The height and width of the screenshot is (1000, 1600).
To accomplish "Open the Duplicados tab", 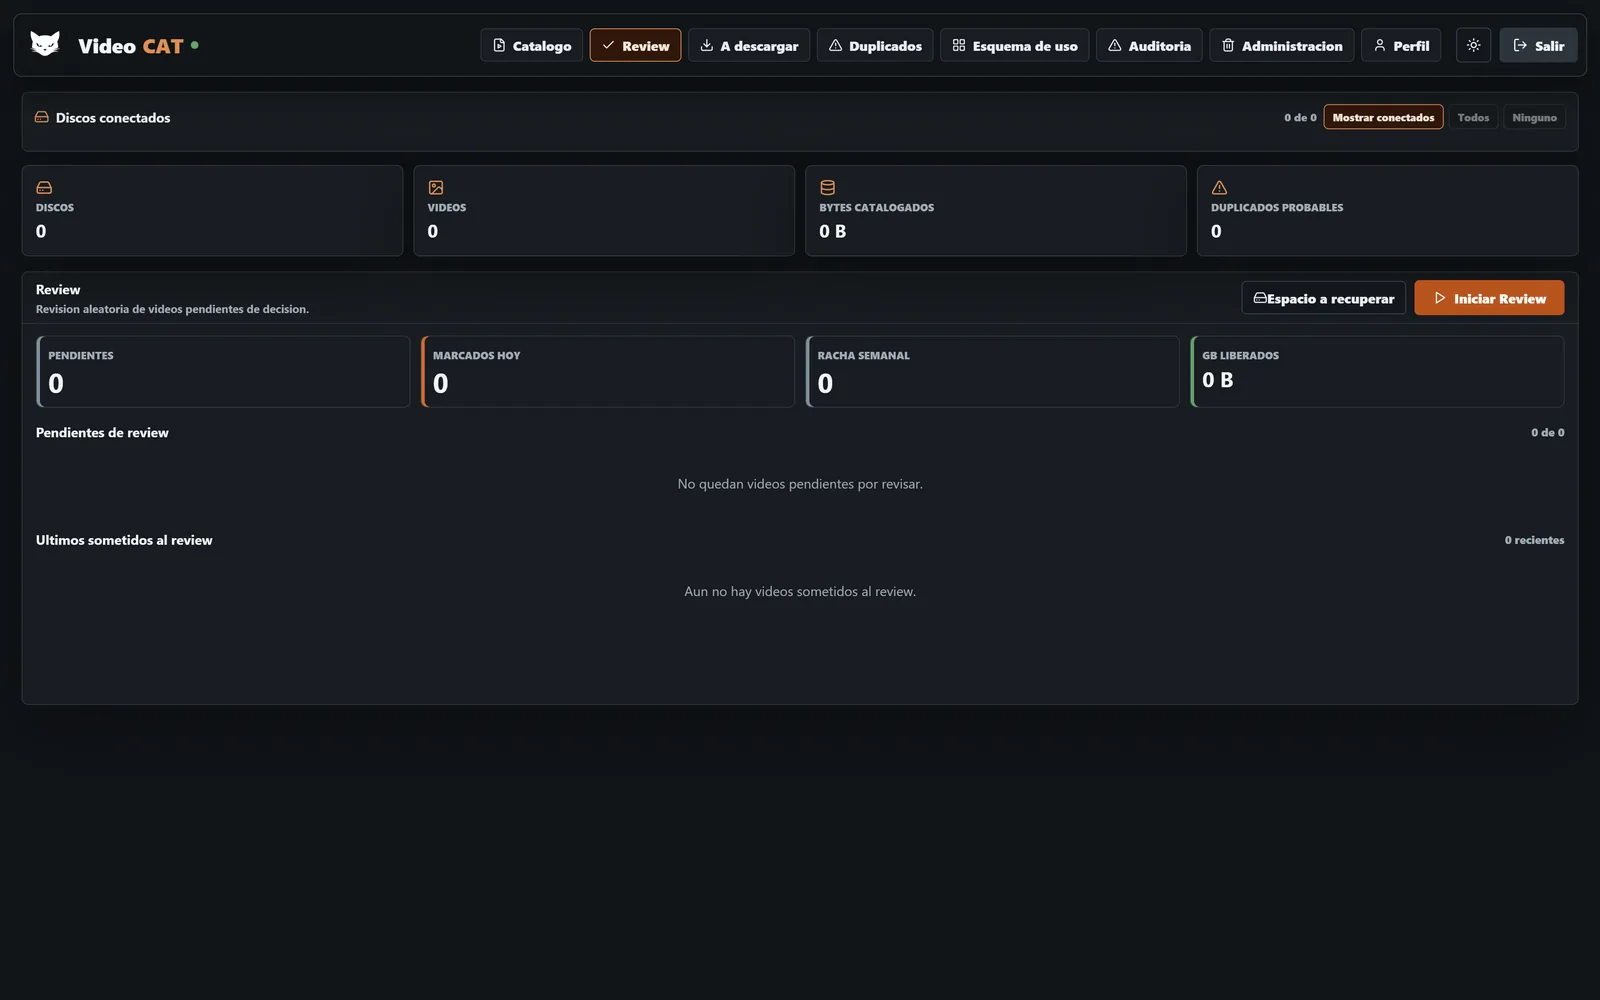I will (875, 45).
